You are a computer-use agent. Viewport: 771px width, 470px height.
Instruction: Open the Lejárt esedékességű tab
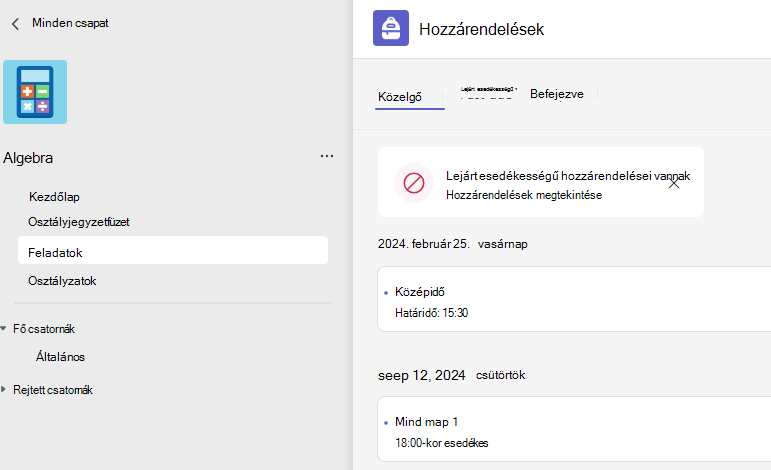click(488, 92)
